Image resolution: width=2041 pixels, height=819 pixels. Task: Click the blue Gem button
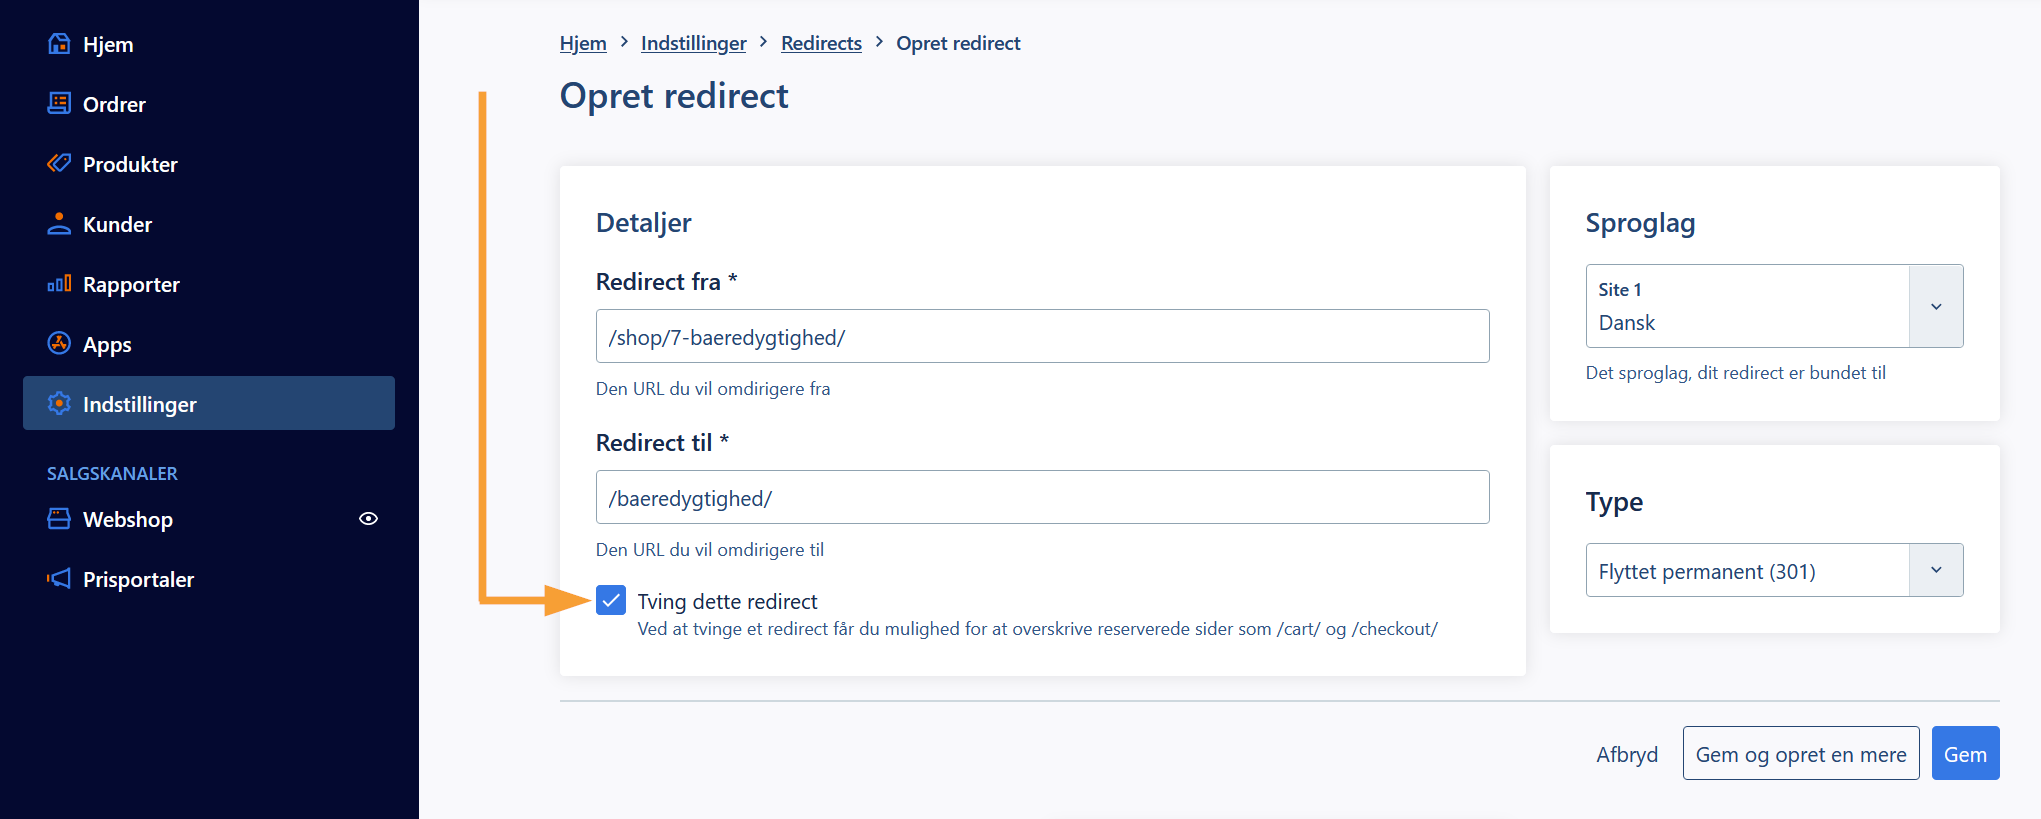[1965, 754]
